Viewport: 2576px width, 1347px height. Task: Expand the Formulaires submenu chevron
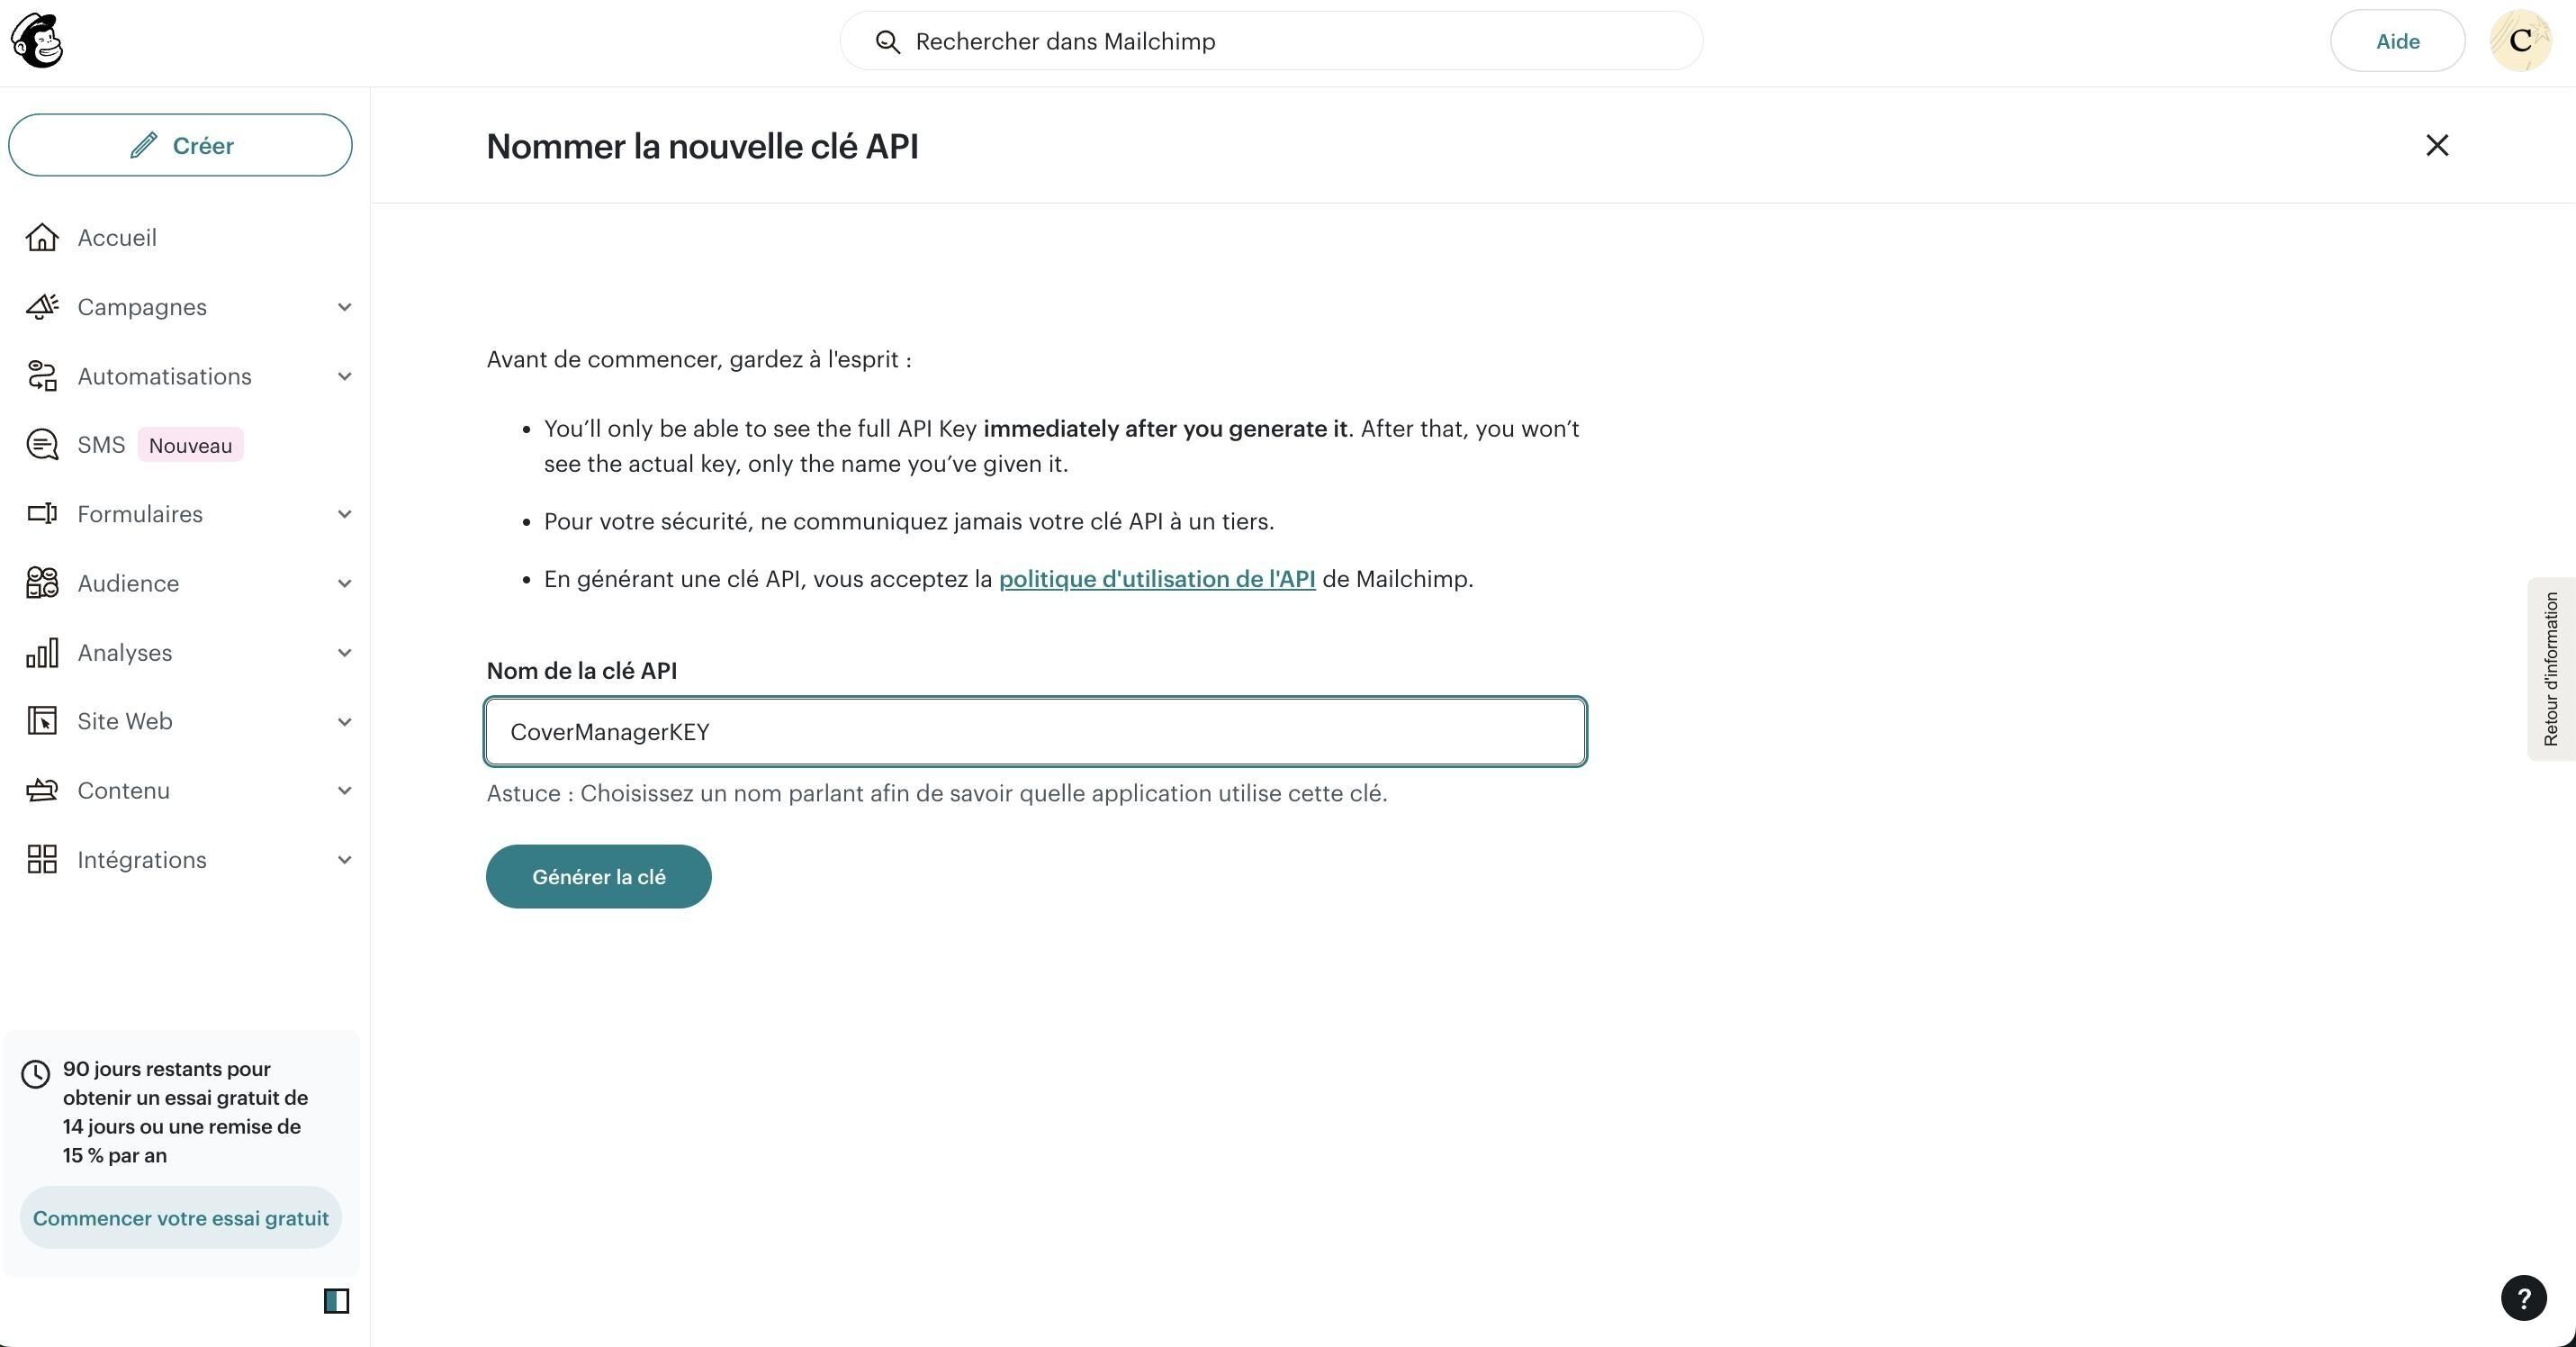coord(344,514)
